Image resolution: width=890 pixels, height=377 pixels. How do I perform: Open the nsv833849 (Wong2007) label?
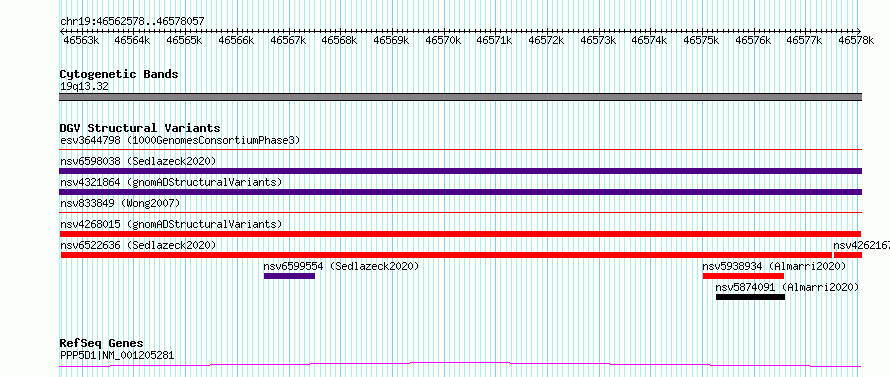click(x=120, y=203)
